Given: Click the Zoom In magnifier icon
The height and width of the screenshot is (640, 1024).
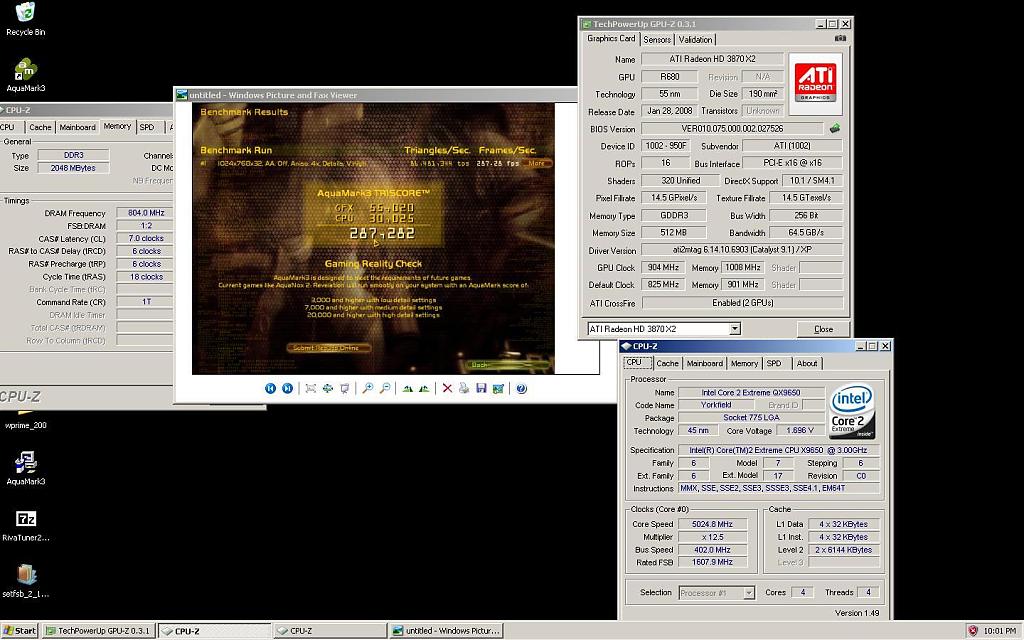Looking at the screenshot, I should point(368,388).
